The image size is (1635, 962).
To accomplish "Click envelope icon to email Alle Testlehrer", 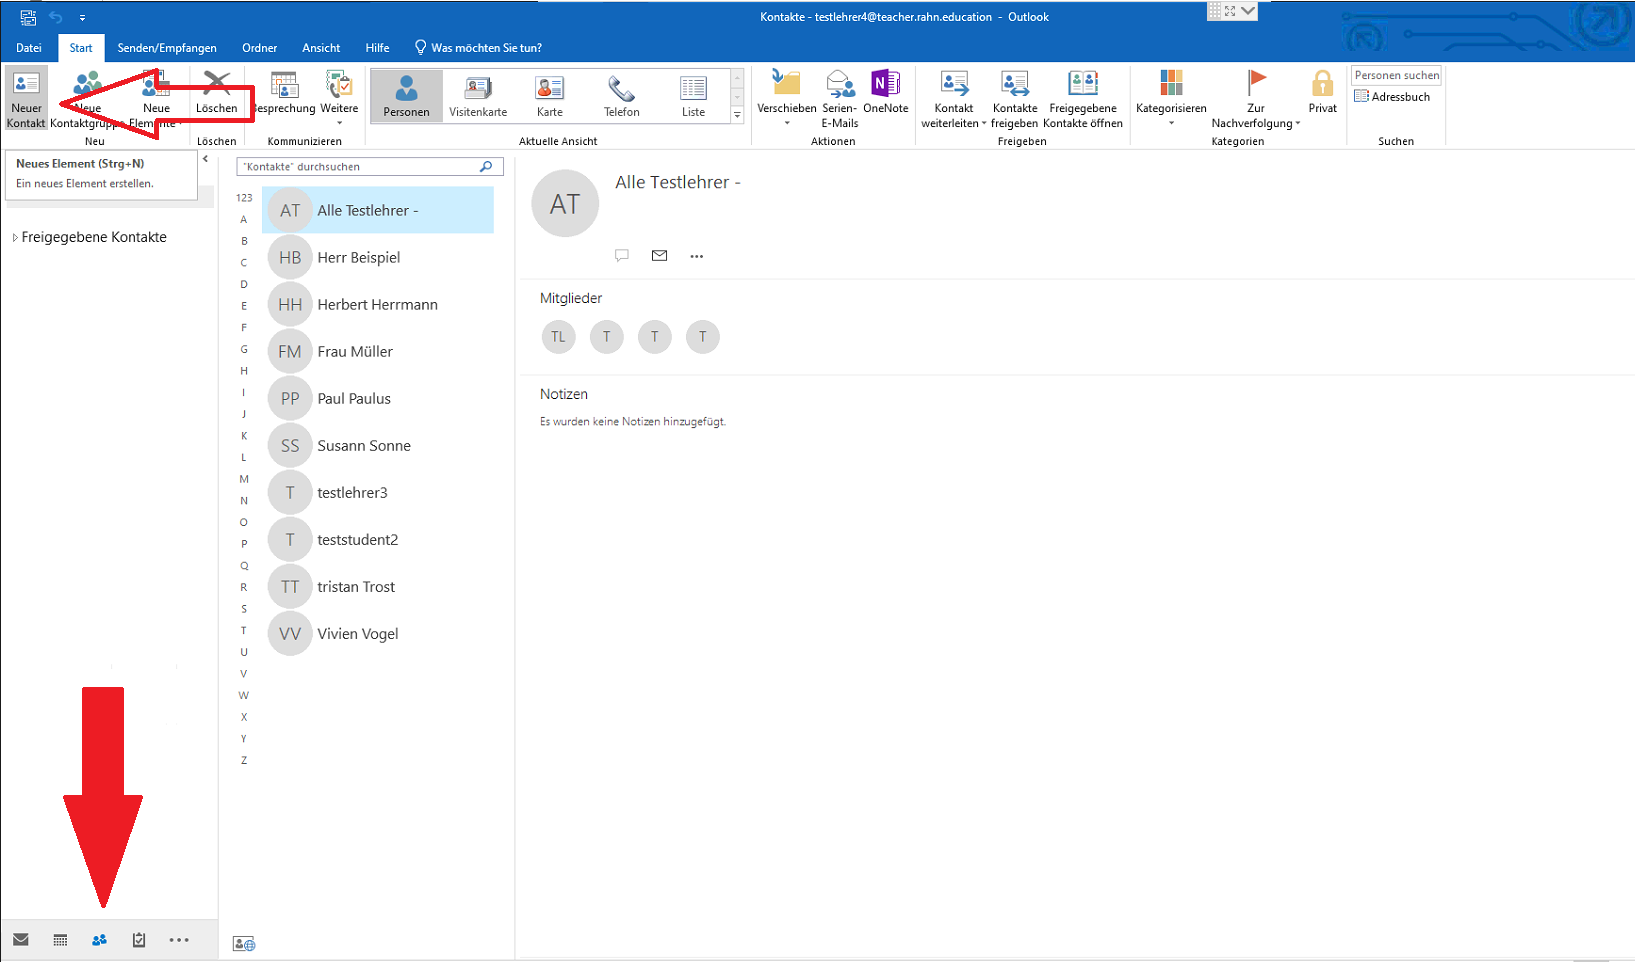I will [659, 256].
